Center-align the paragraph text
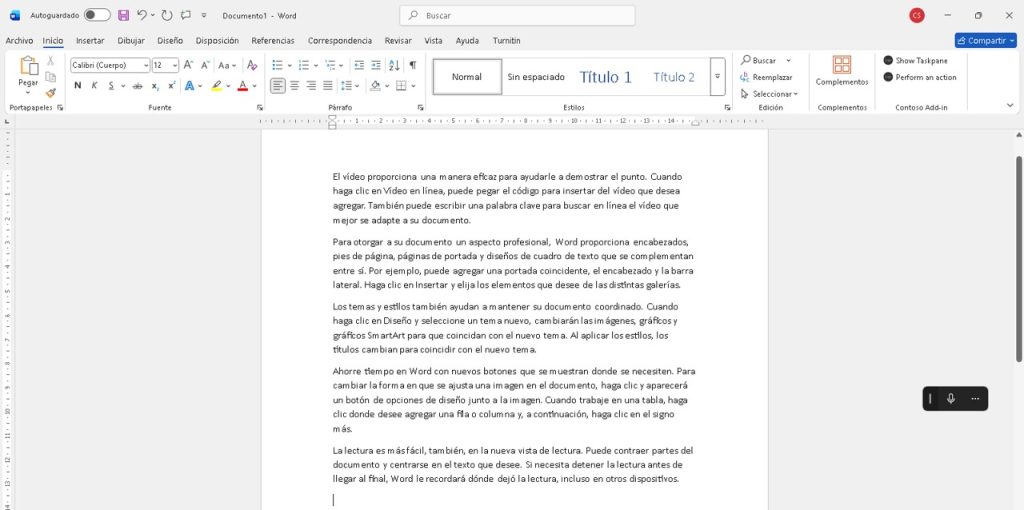 point(294,86)
